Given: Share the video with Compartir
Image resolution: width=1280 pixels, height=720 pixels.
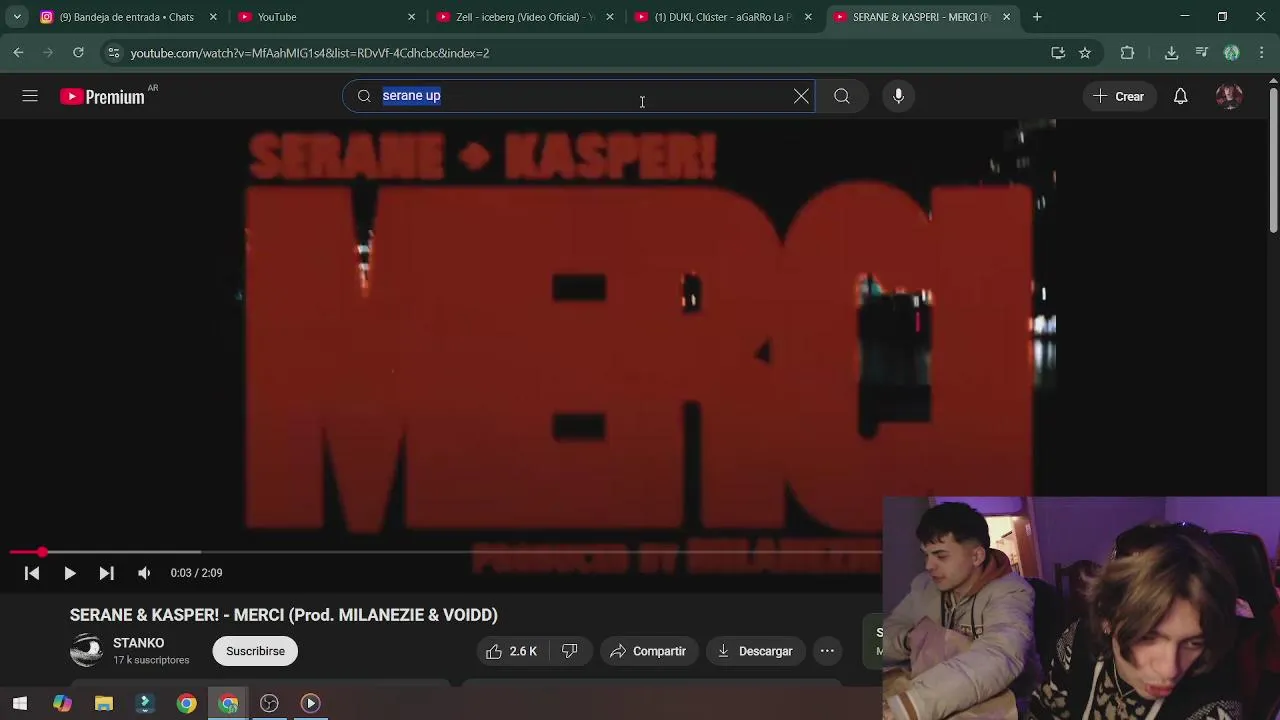Looking at the screenshot, I should pos(648,651).
